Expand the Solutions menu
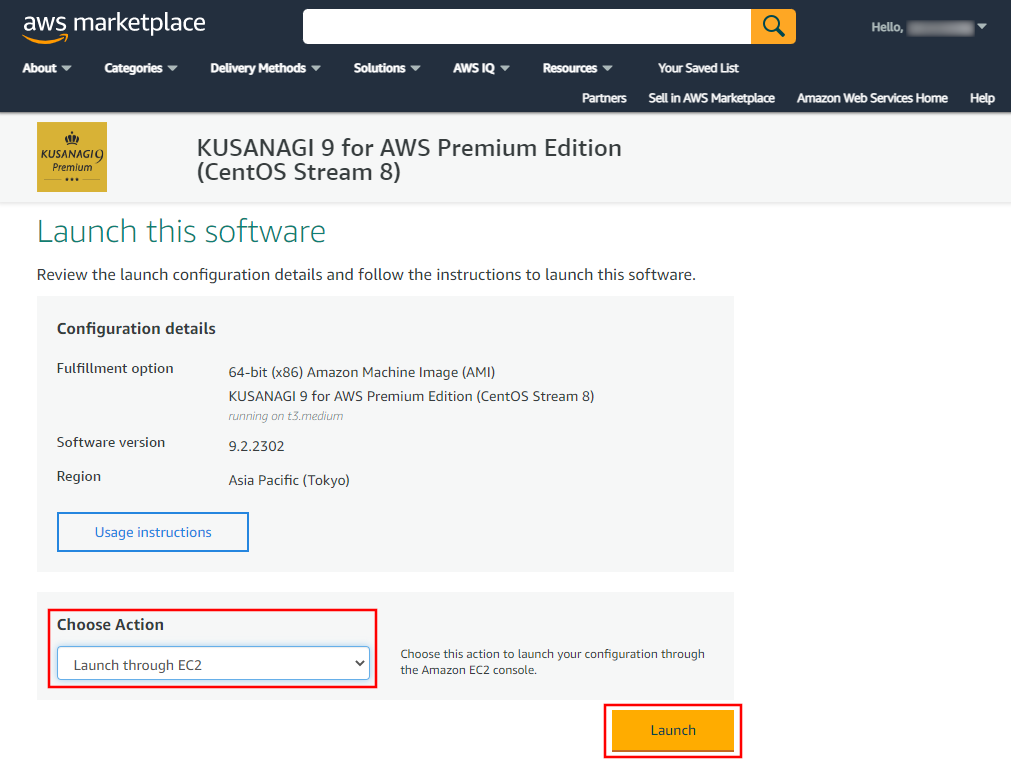 (x=386, y=68)
